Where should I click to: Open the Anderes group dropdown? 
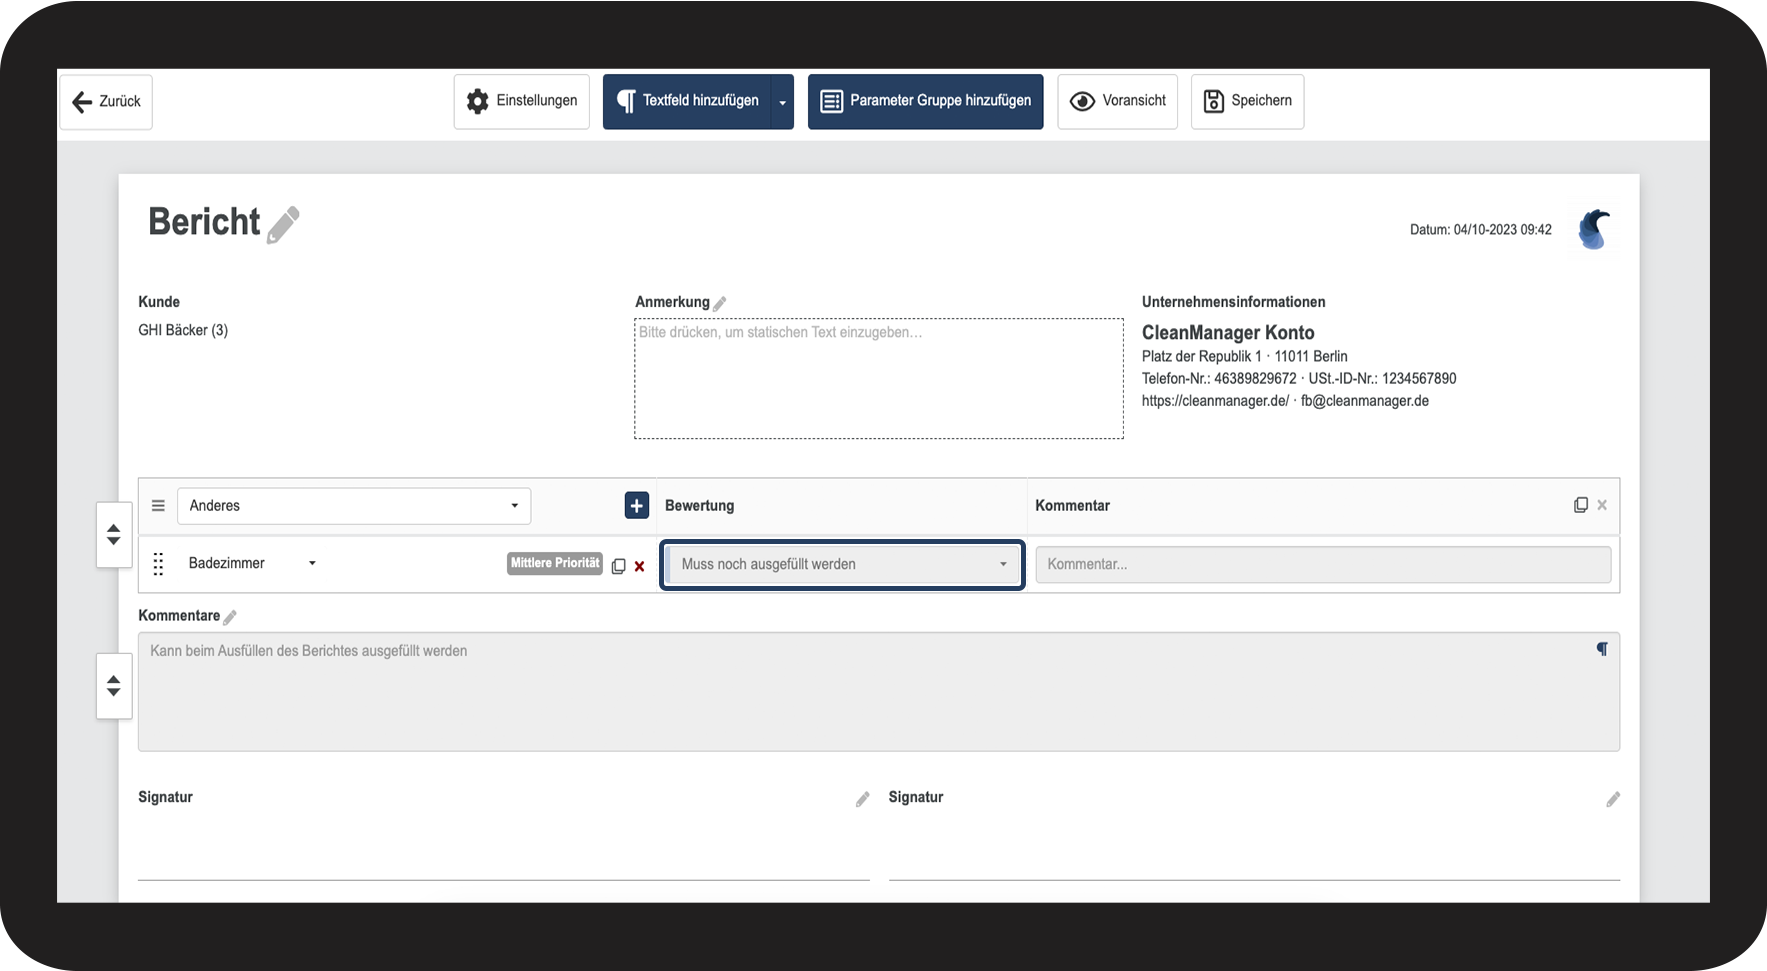(x=354, y=506)
